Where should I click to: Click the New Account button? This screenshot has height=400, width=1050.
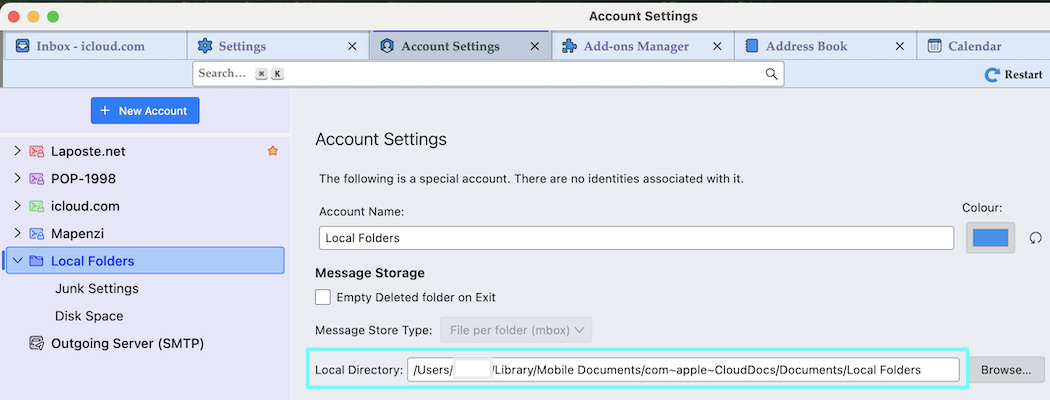coord(145,111)
